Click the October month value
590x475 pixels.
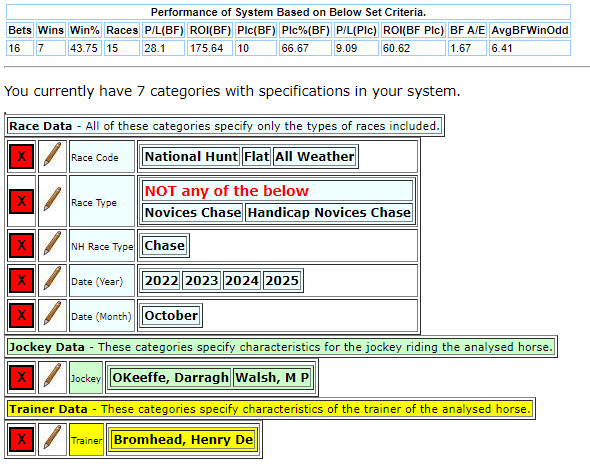171,315
